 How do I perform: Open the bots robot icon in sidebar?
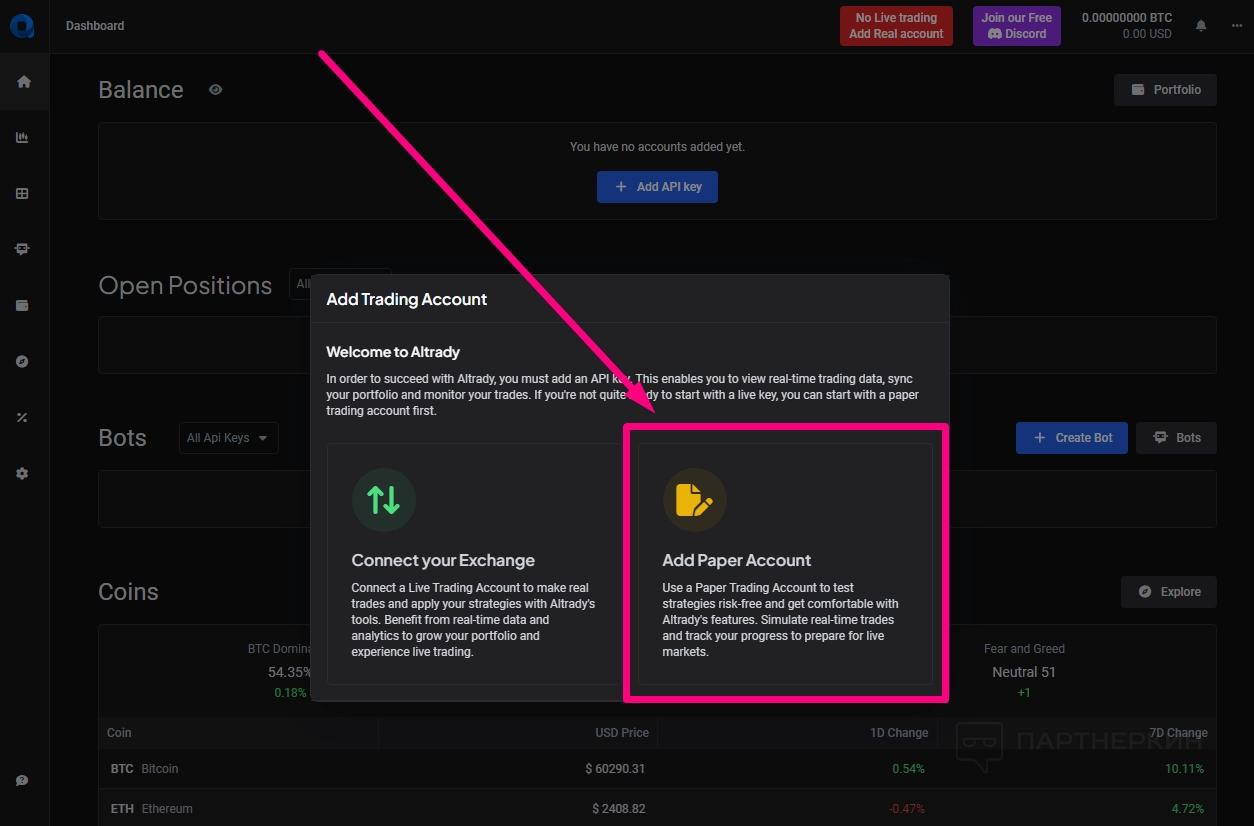23,249
